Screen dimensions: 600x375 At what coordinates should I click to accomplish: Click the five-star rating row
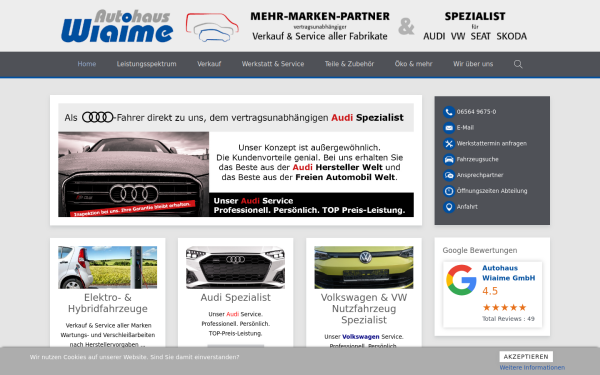[x=504, y=307]
